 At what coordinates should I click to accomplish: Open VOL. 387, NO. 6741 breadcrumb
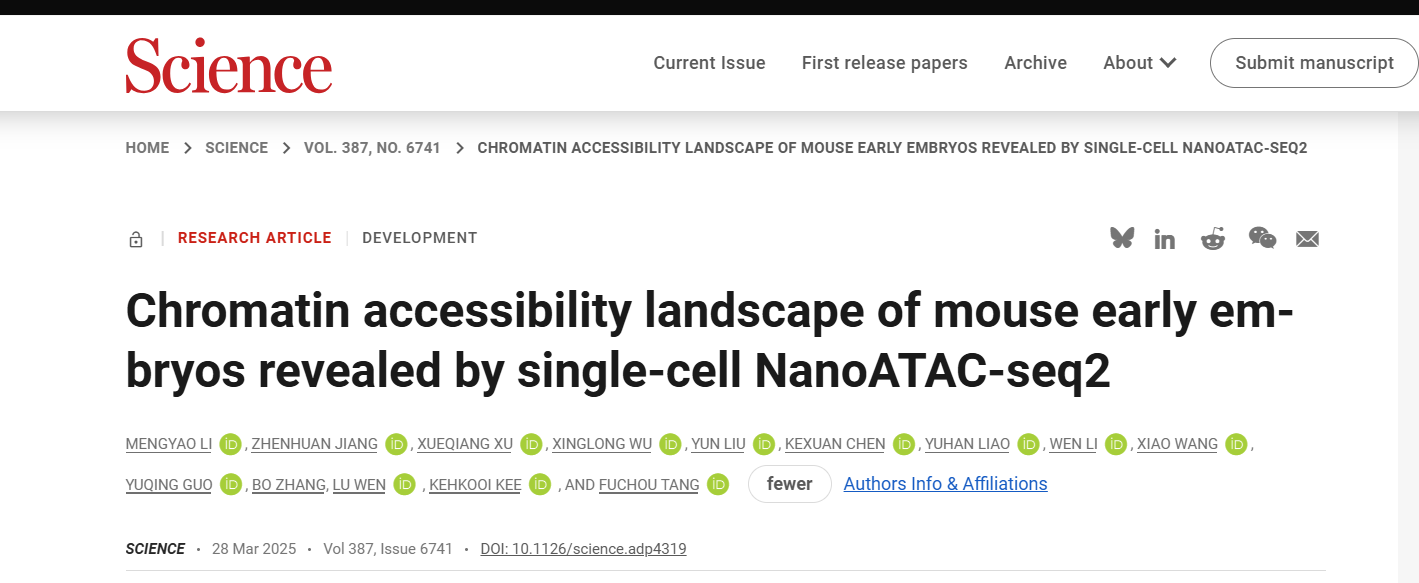[x=373, y=148]
